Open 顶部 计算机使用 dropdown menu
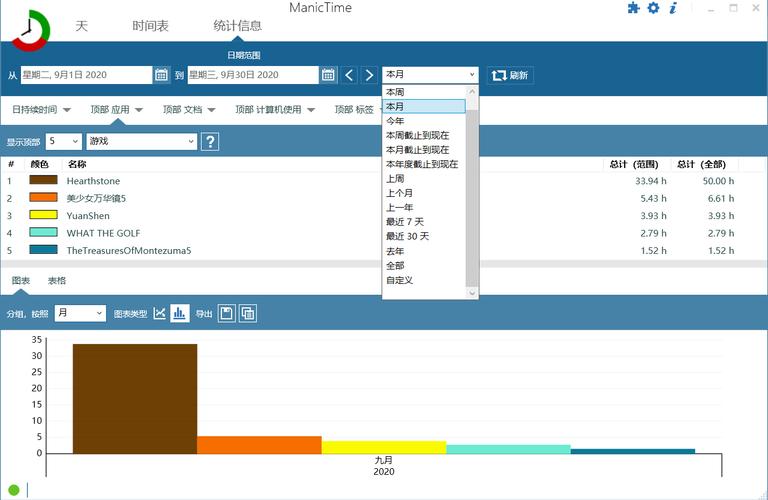Image resolution: width=768 pixels, height=500 pixels. point(275,110)
